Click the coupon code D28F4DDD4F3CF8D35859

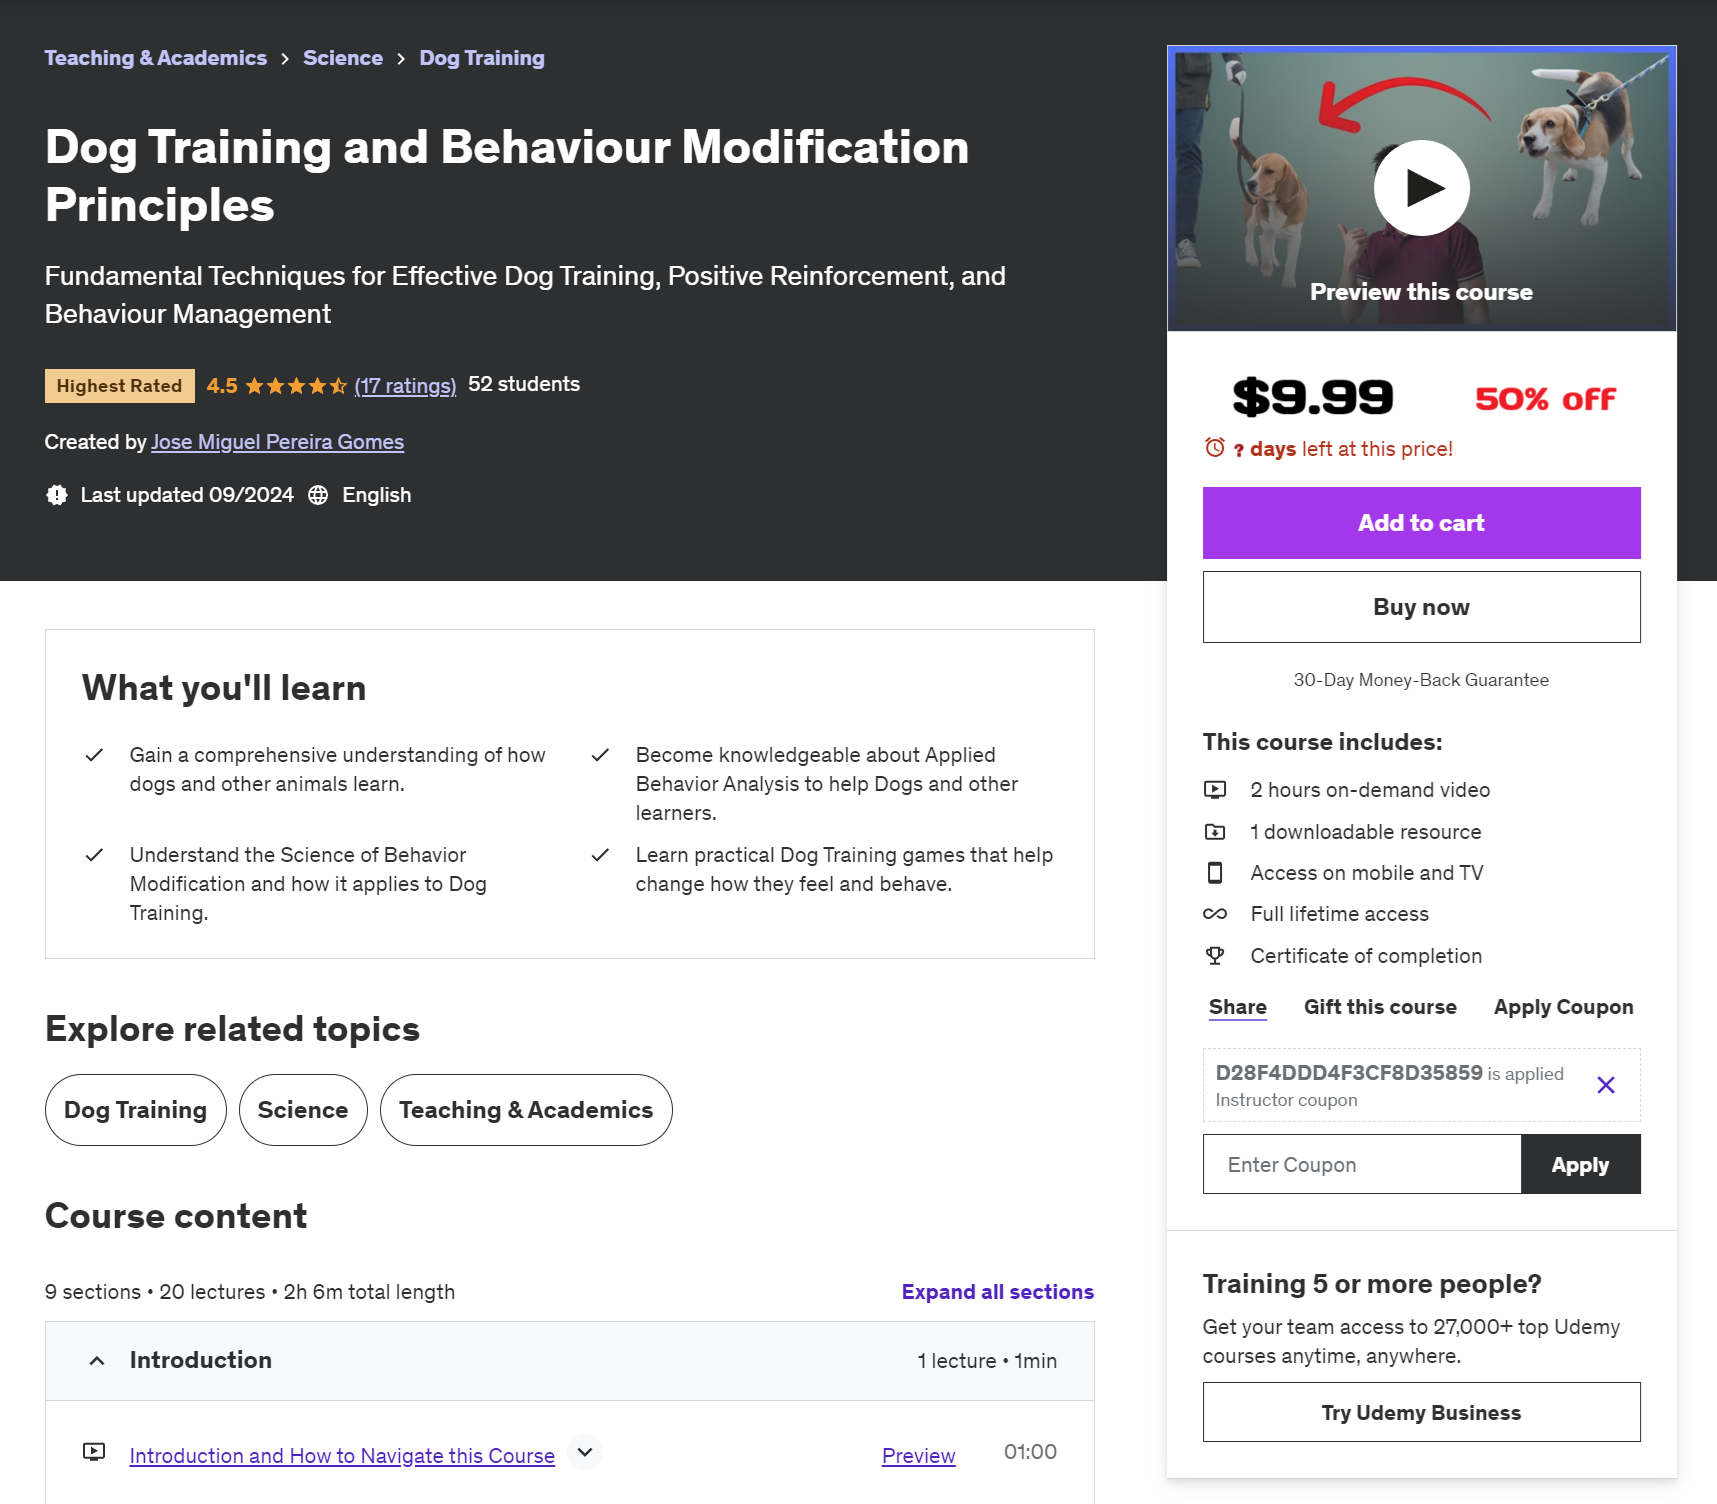tap(1349, 1073)
